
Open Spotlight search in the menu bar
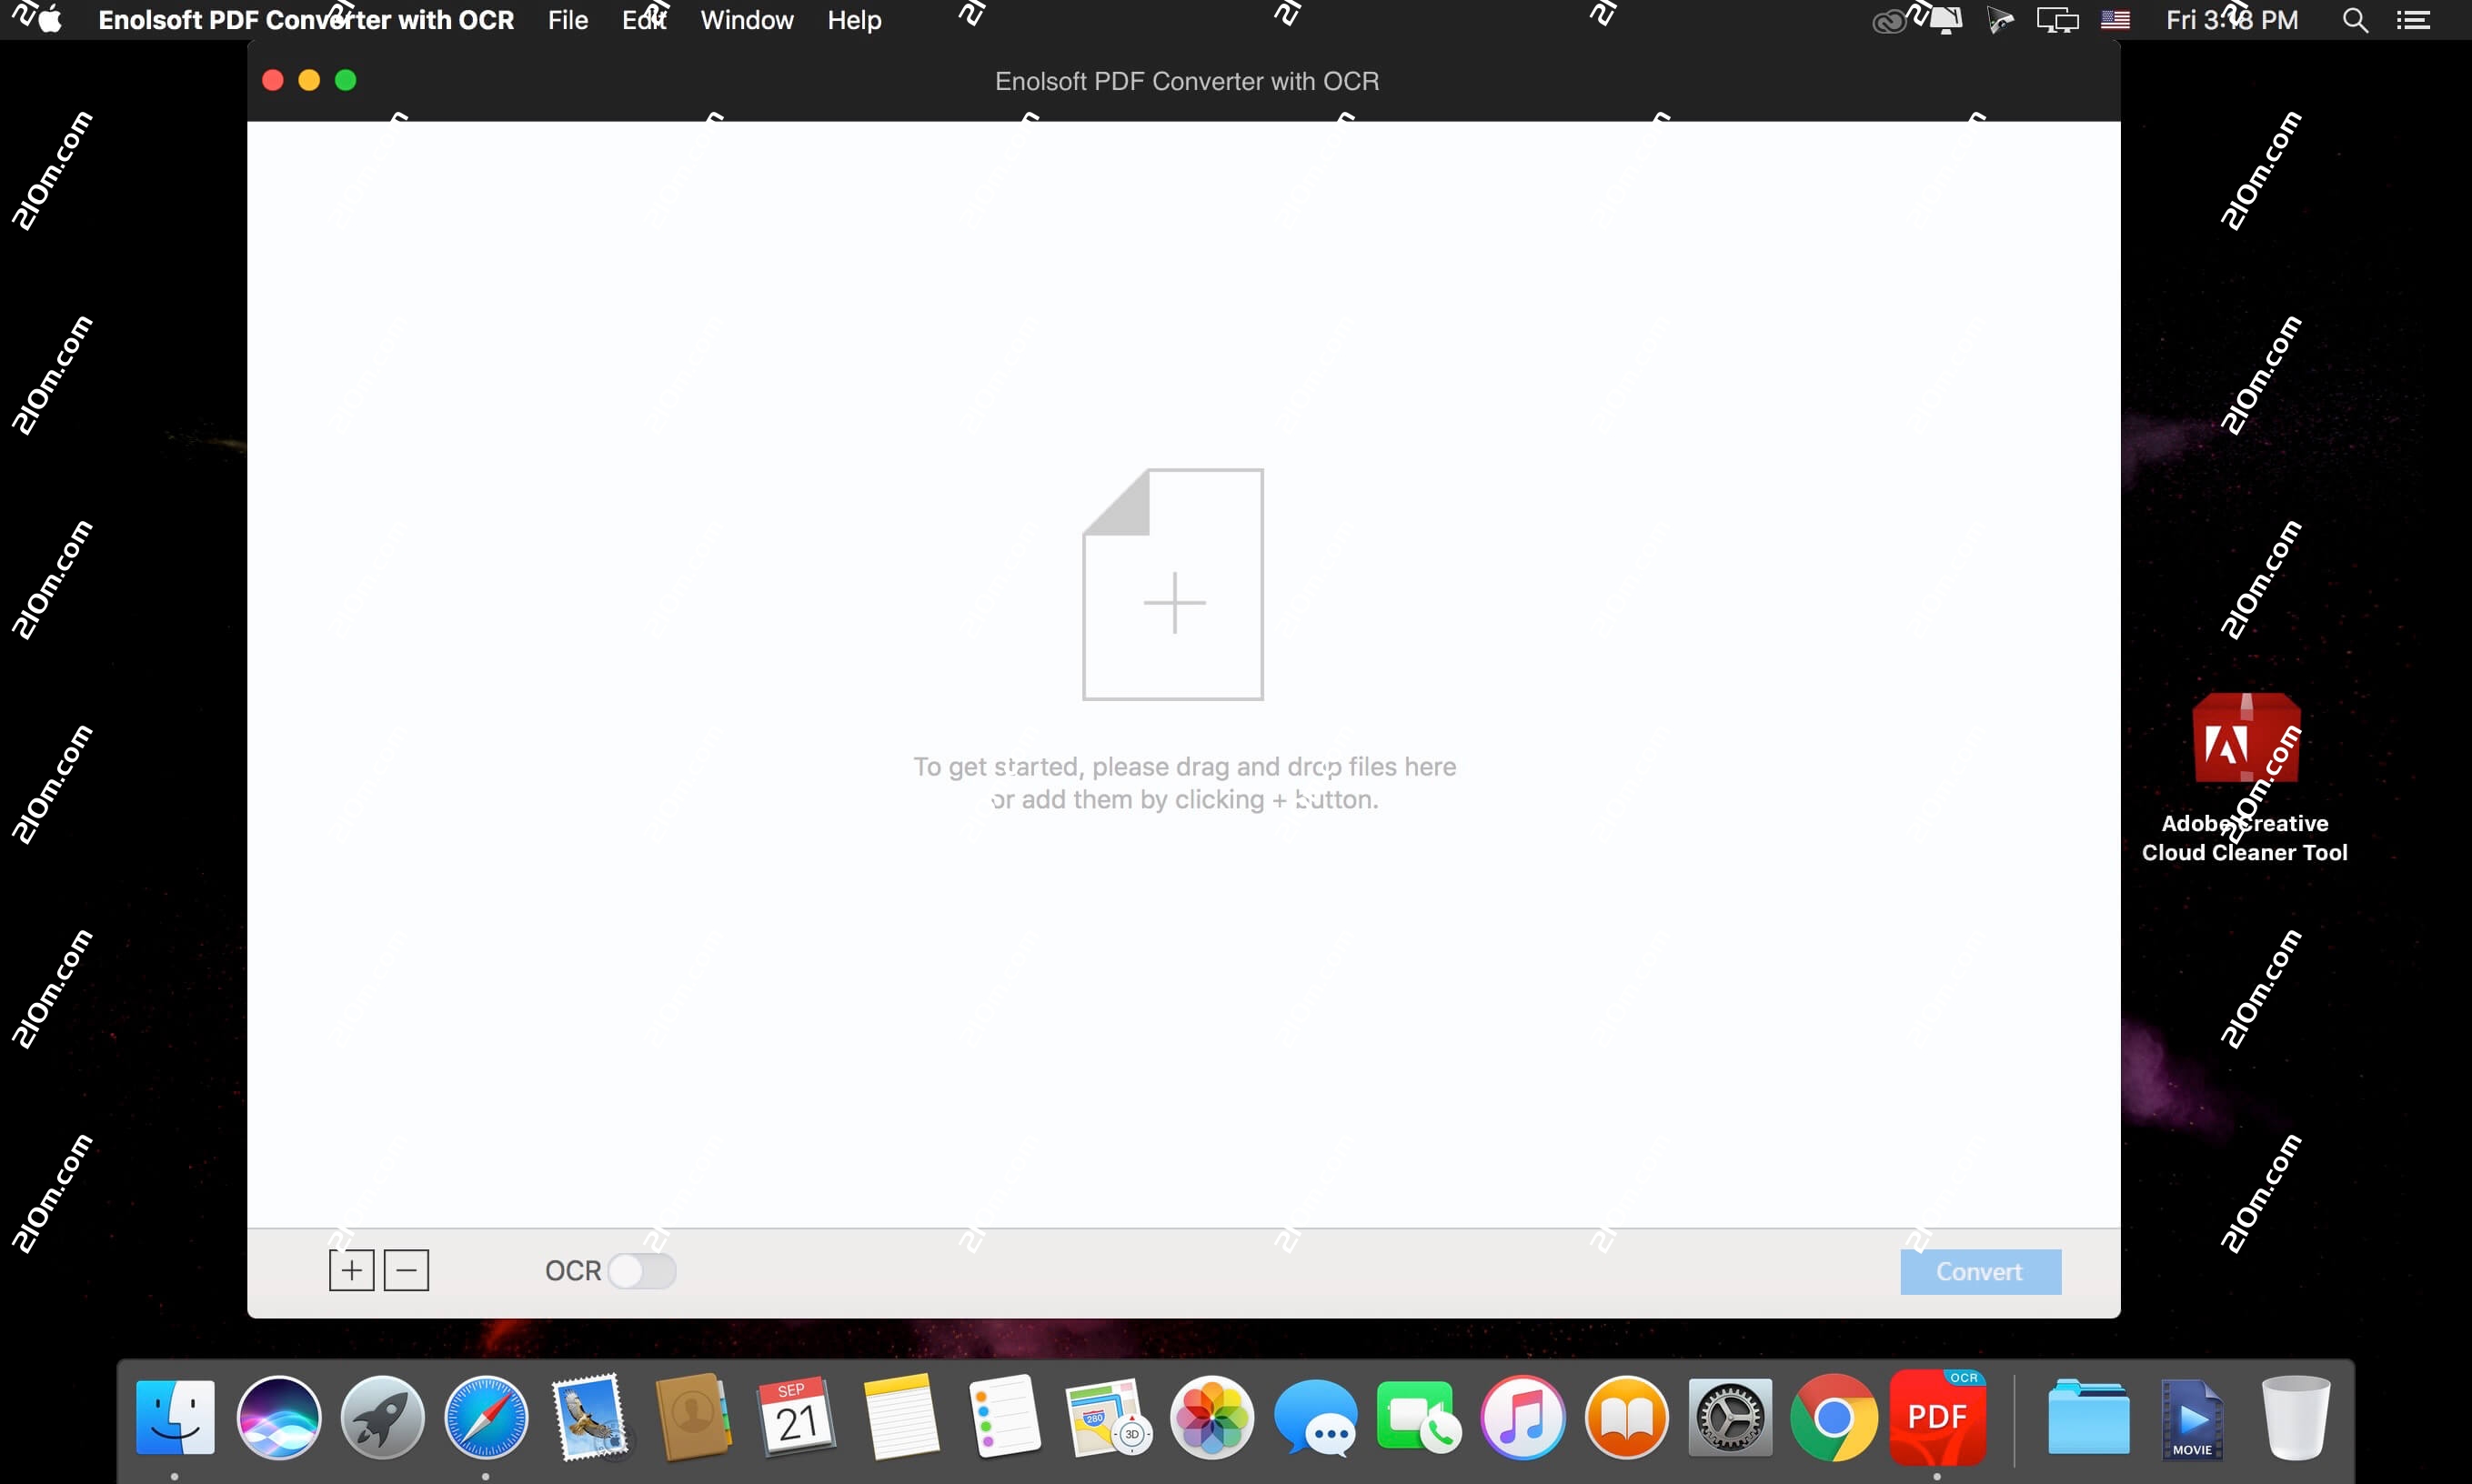[x=2356, y=19]
